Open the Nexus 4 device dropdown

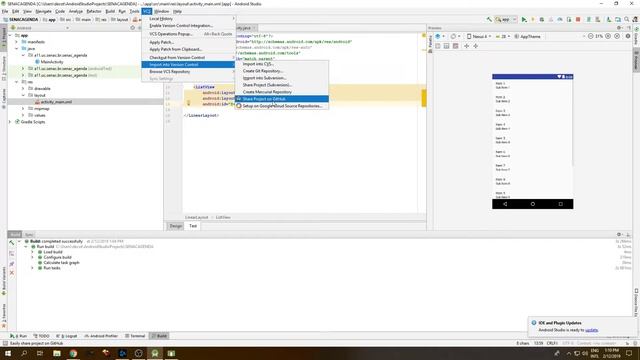pyautogui.click(x=479, y=36)
